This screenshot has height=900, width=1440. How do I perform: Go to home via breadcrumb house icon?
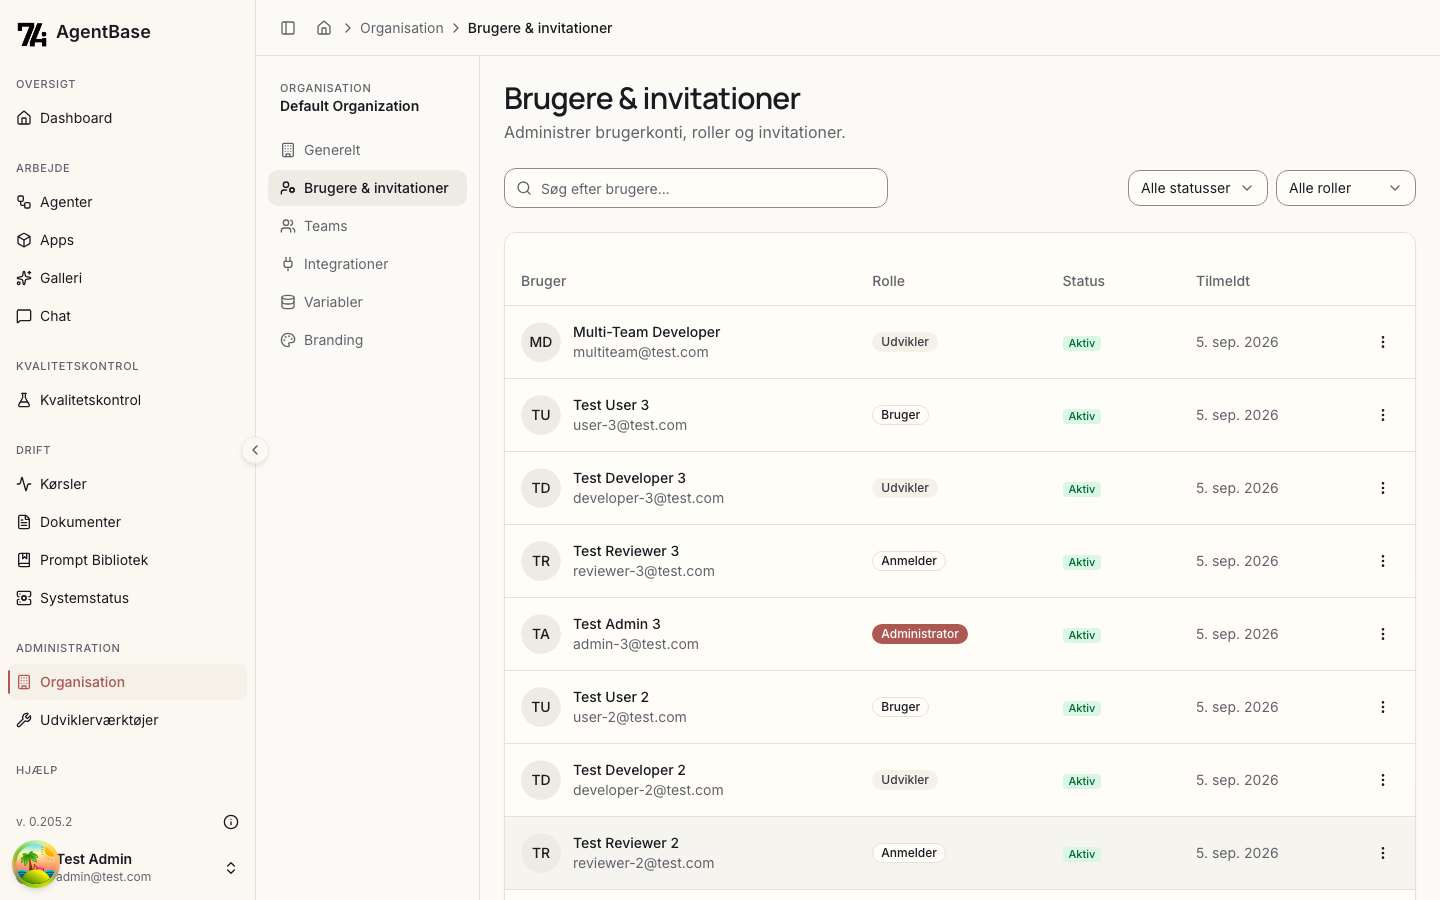click(324, 28)
